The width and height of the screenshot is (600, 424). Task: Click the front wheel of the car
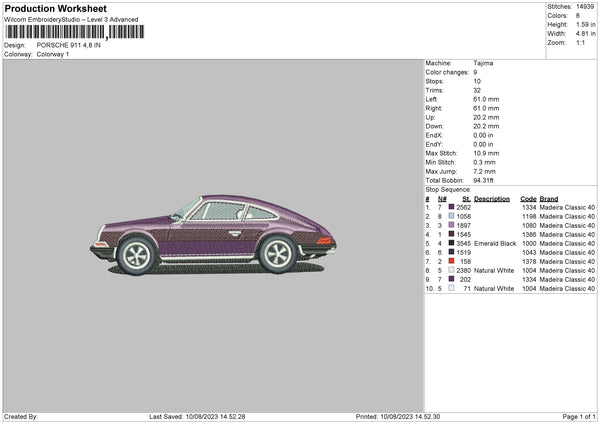coord(136,257)
